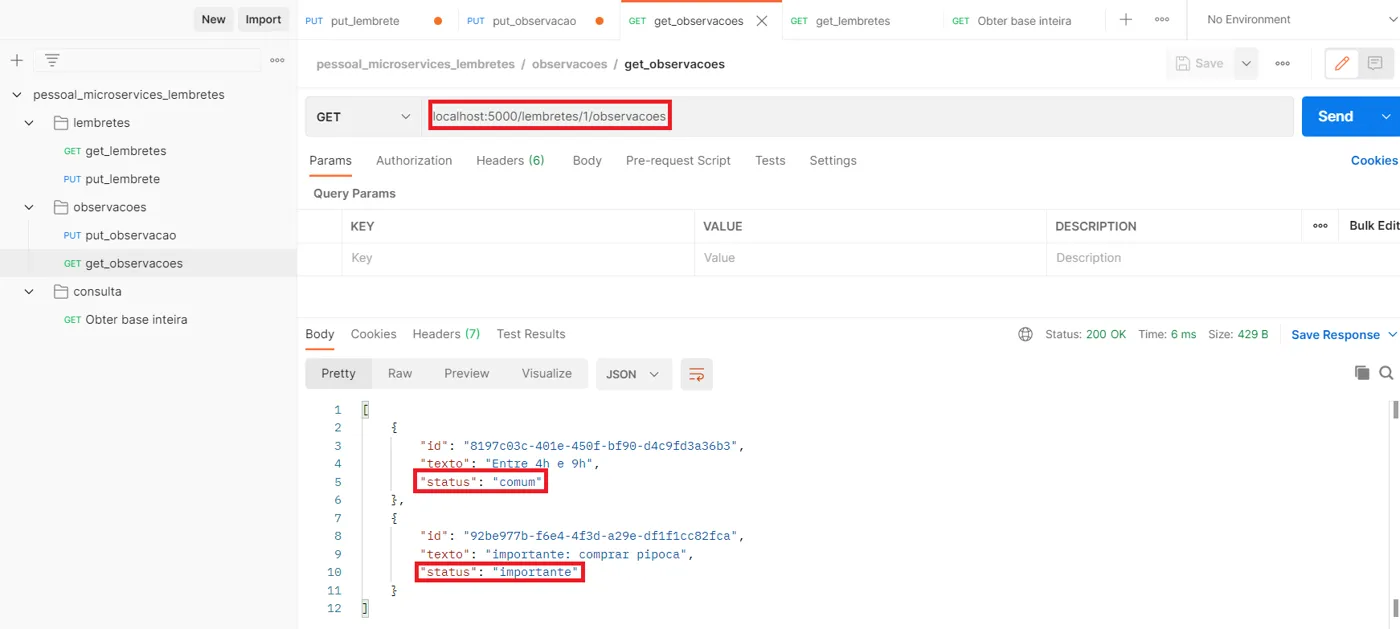Collapse the lembretes folder chevron
1400x629 pixels.
coord(31,123)
